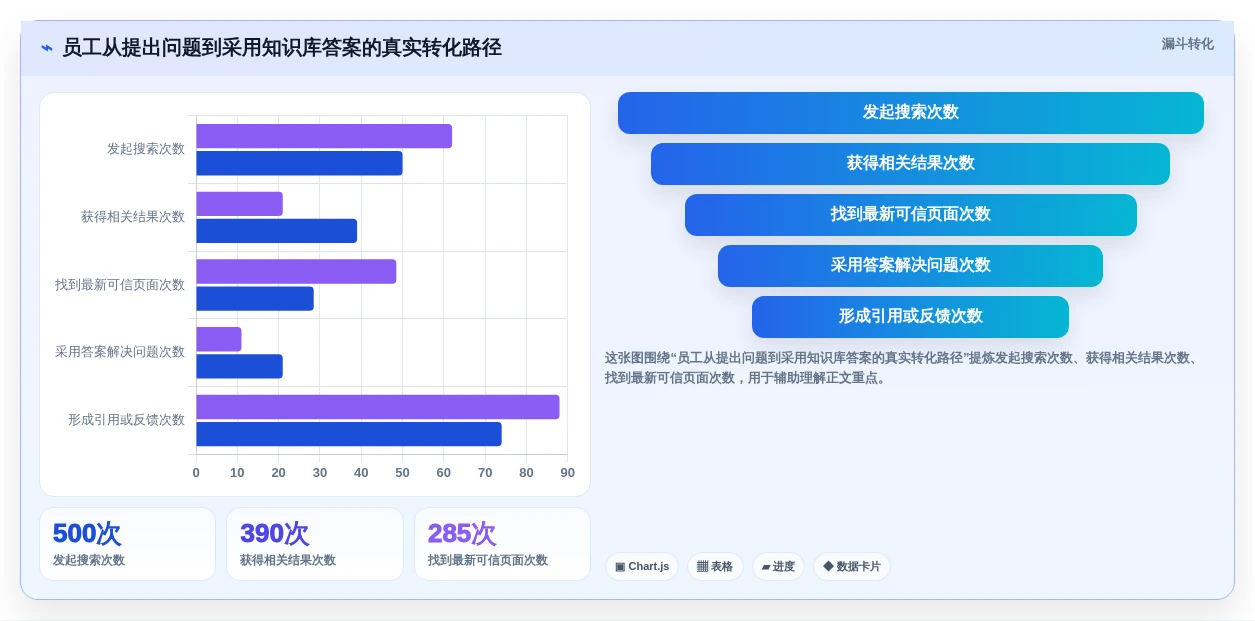Viewport: 1255px width, 621px height.
Task: Click the blue bar for 获得相关结果次数
Action: [x=276, y=231]
